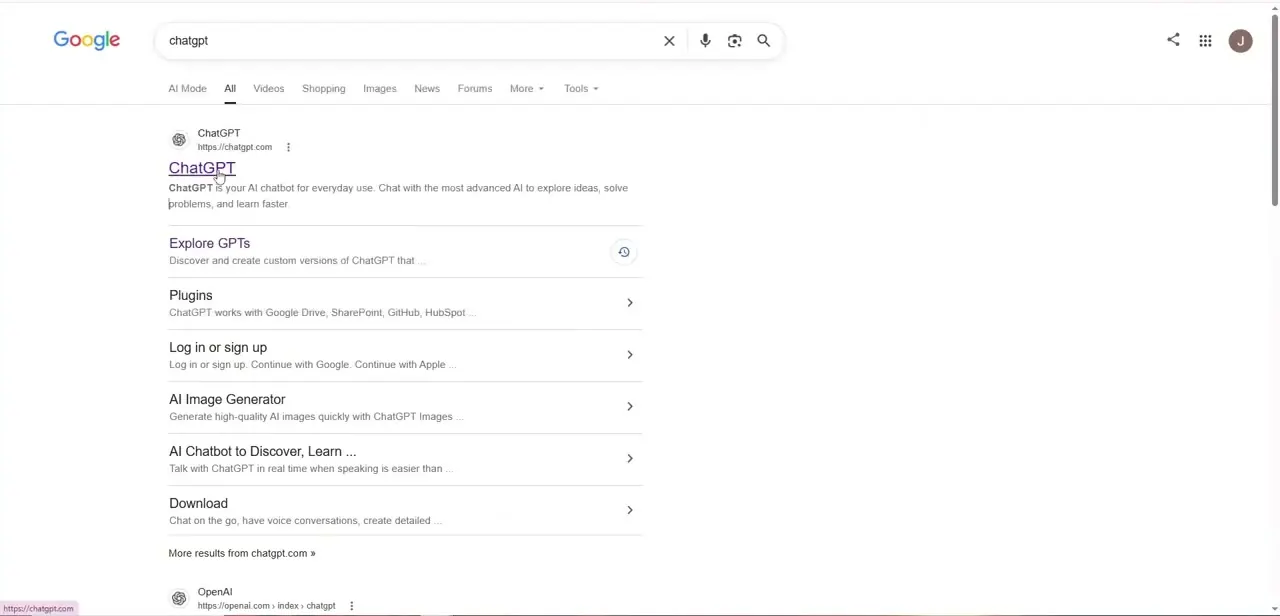
Task: Open Log in or sign up link
Action: pos(218,347)
